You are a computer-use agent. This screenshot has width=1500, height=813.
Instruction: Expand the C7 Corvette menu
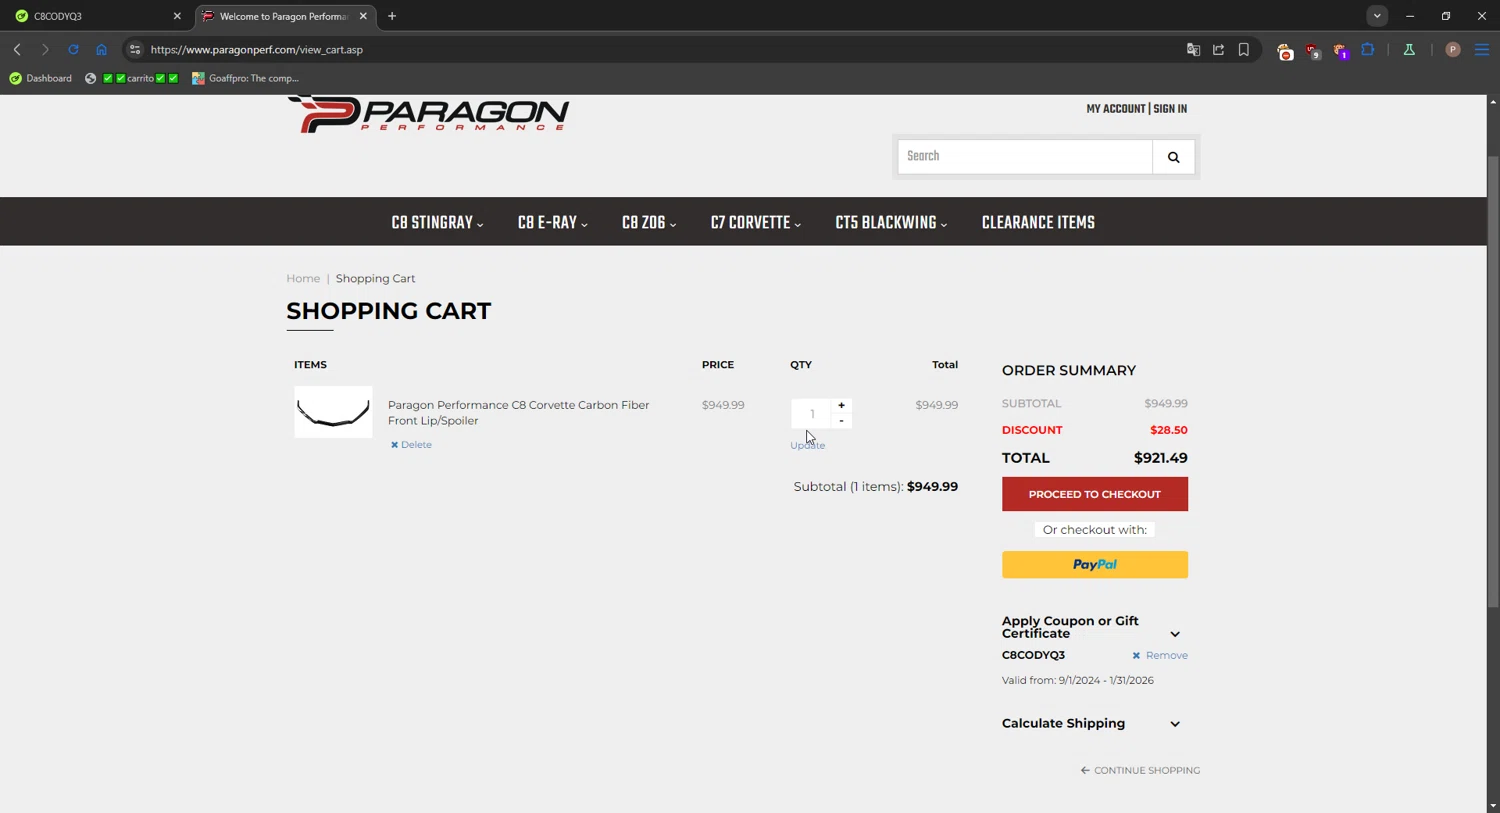click(x=755, y=223)
